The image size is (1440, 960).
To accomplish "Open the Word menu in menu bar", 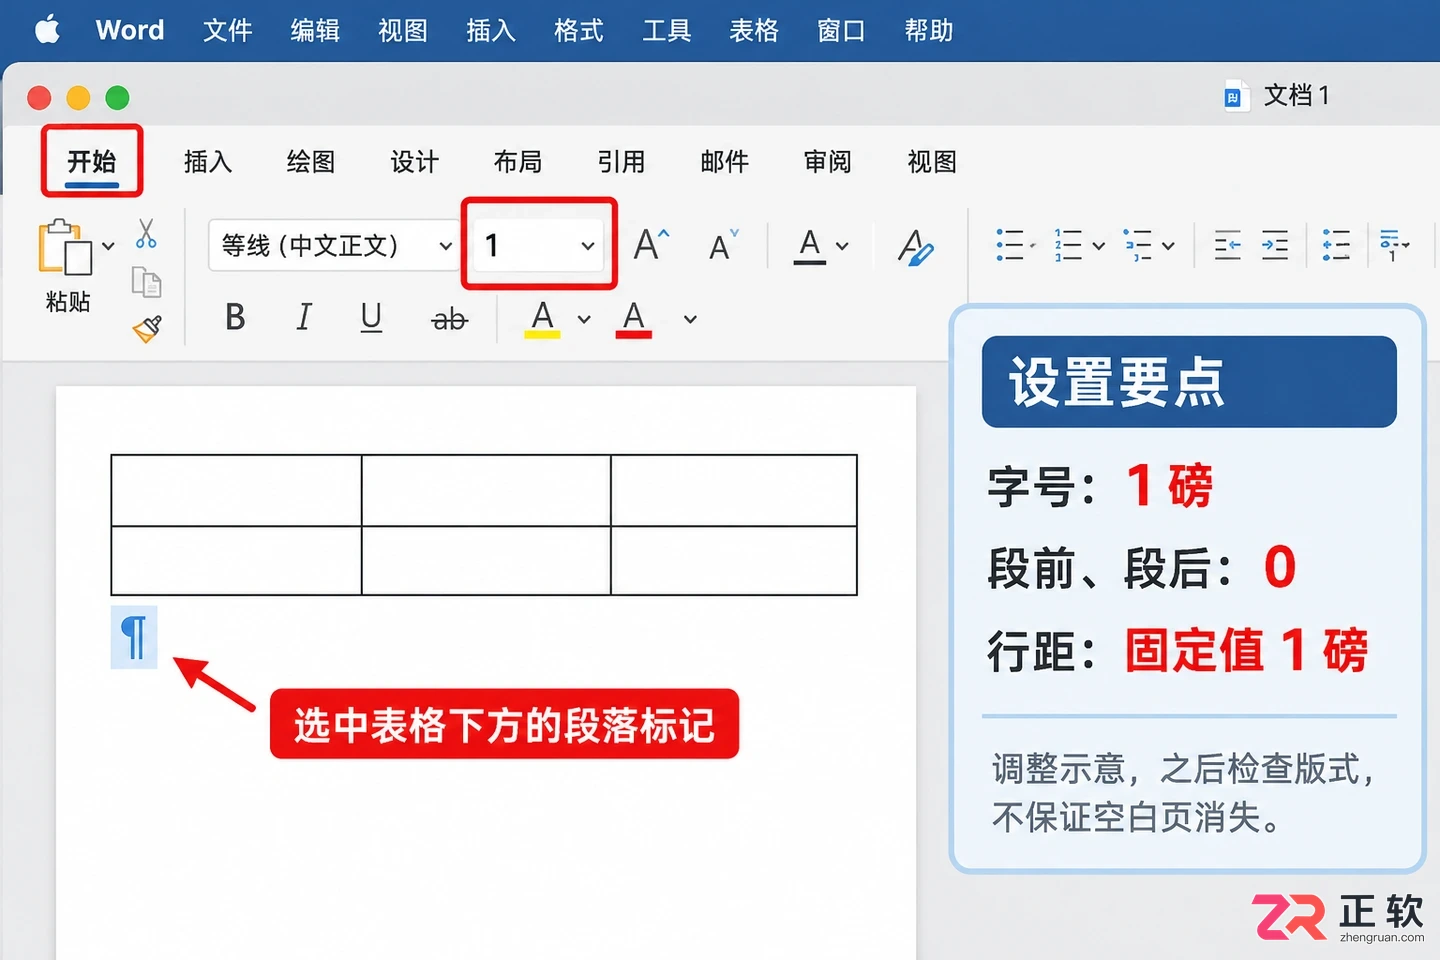I will click(x=130, y=30).
